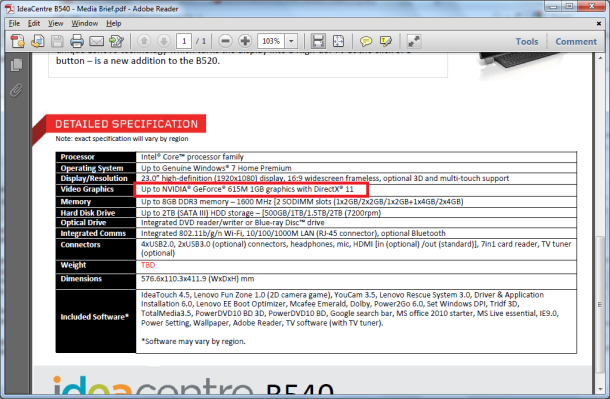
Task: Open the Help menu
Action: [114, 23]
